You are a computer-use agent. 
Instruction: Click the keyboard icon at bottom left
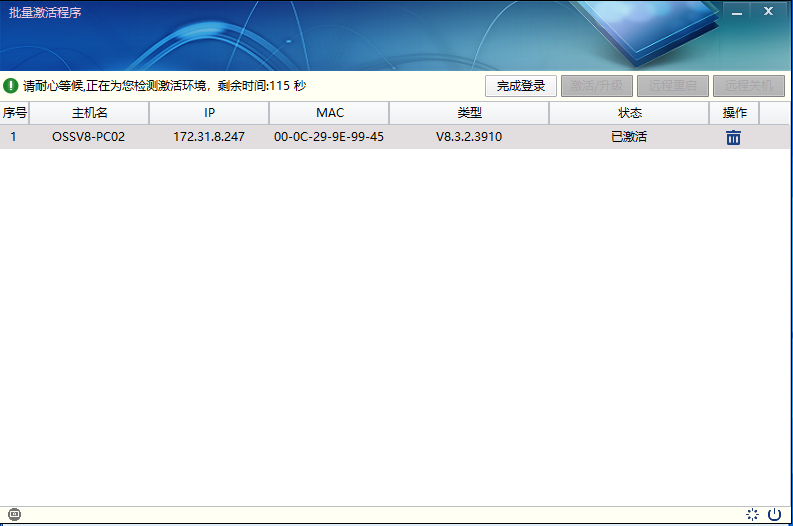14,515
